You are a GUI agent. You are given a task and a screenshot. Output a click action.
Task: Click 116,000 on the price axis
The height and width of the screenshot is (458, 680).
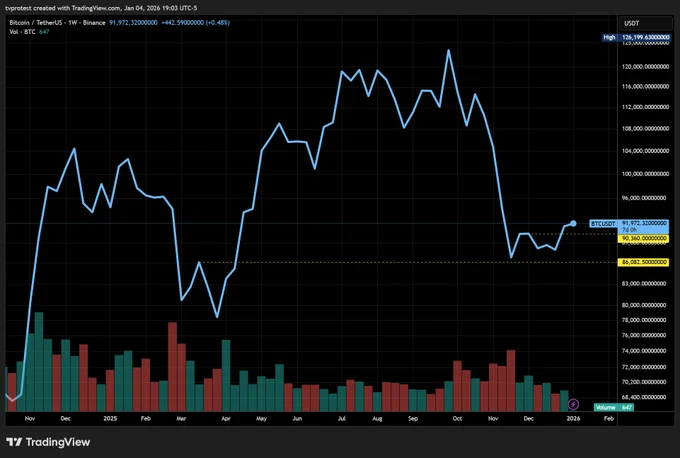click(645, 86)
